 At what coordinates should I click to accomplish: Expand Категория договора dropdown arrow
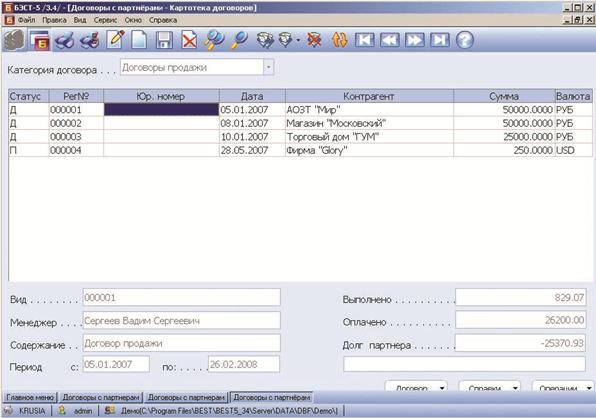point(268,67)
